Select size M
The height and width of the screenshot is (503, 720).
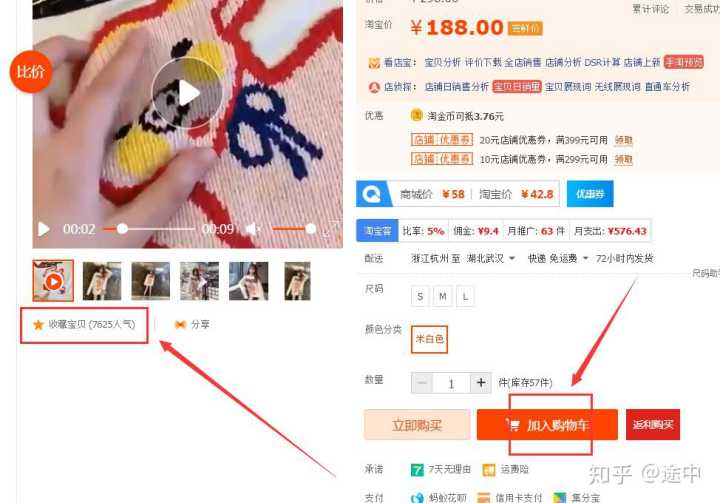[x=443, y=297]
